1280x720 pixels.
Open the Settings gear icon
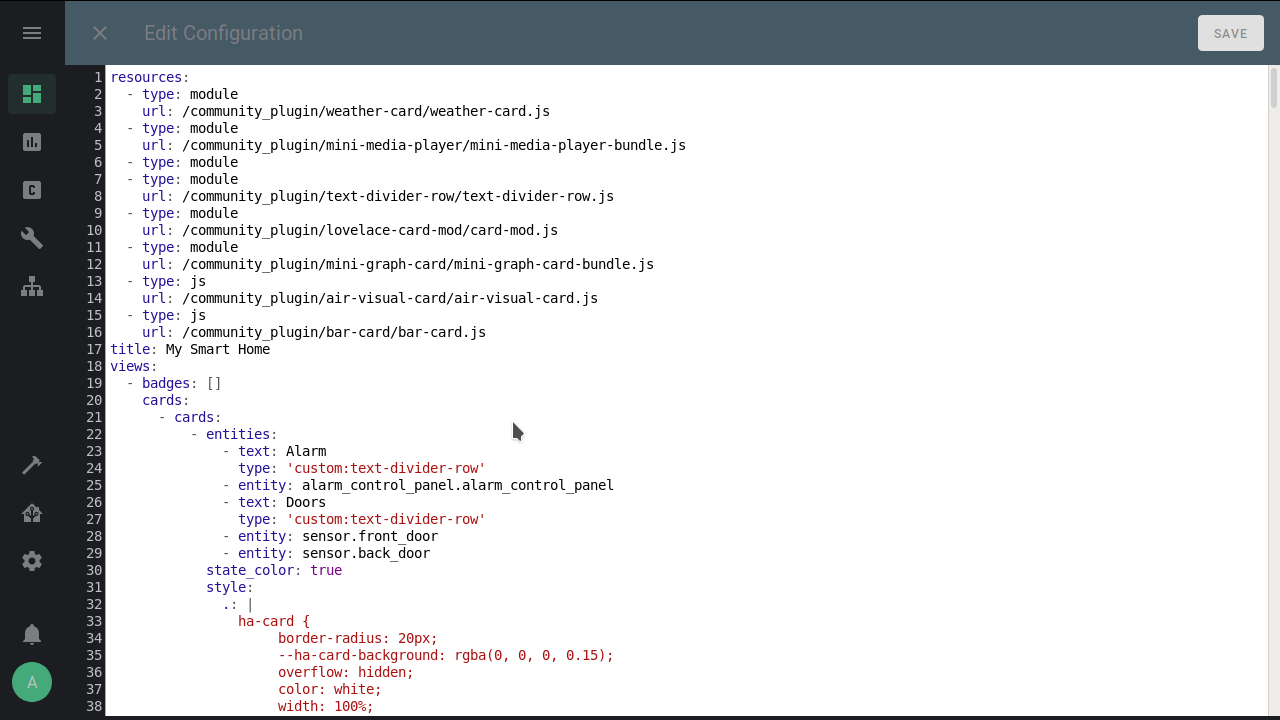coord(31,560)
